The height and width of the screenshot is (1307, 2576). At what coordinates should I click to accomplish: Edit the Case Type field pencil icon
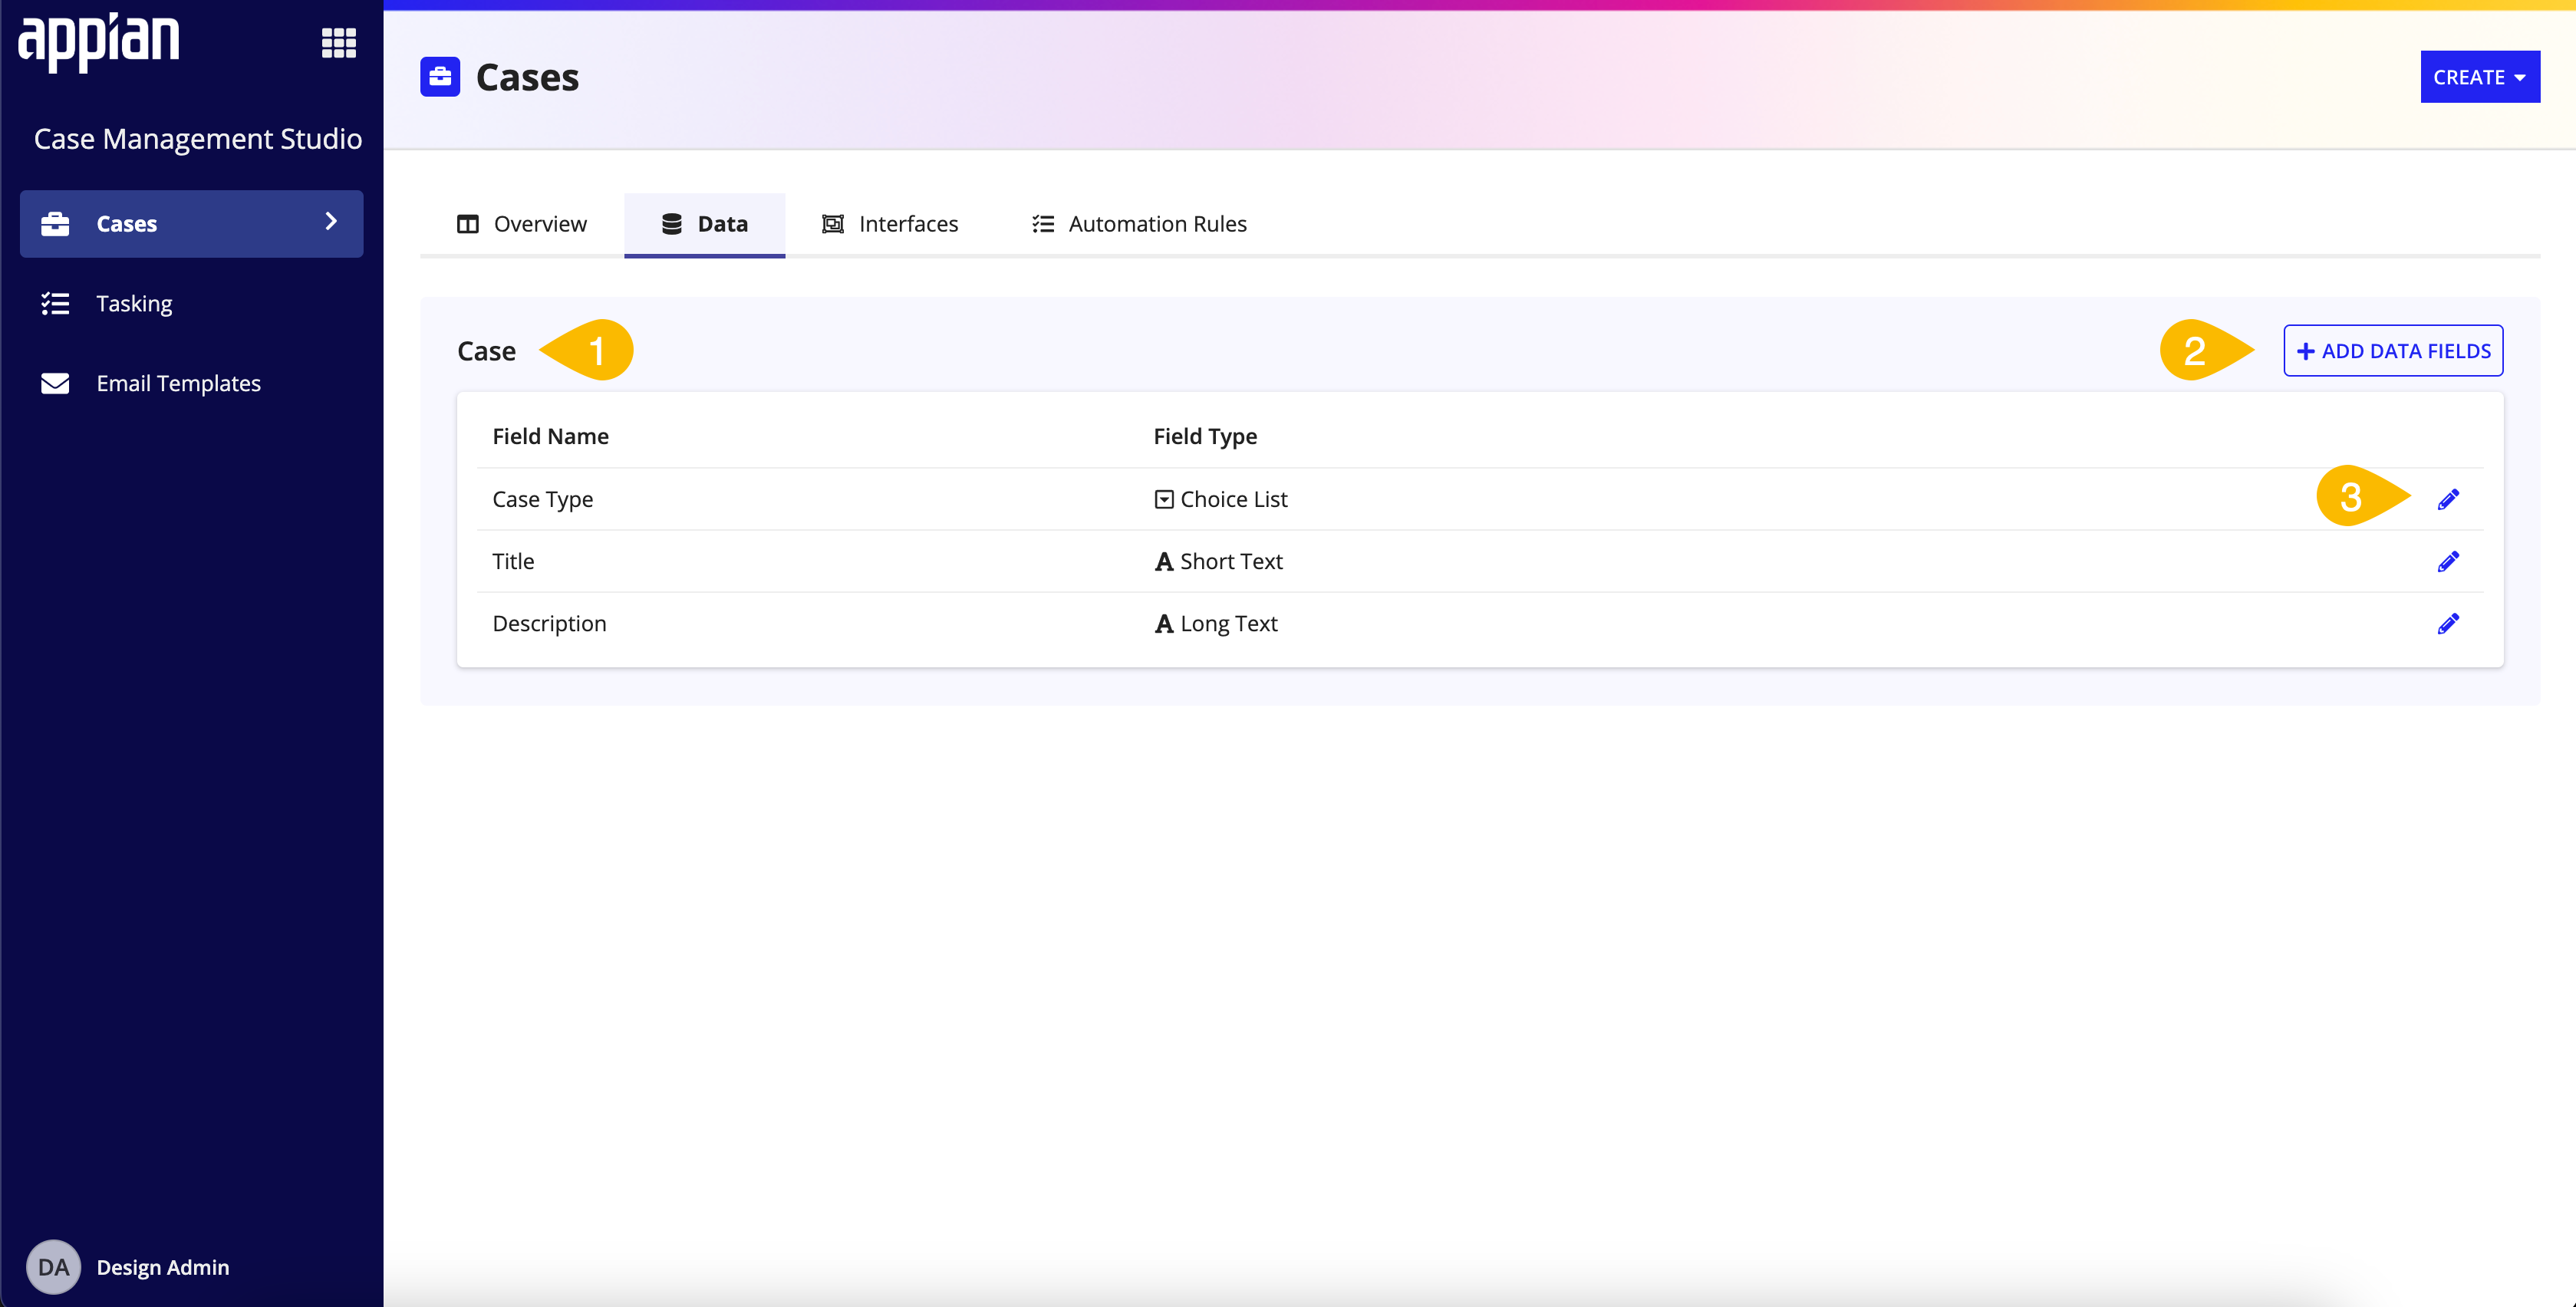tap(2447, 499)
